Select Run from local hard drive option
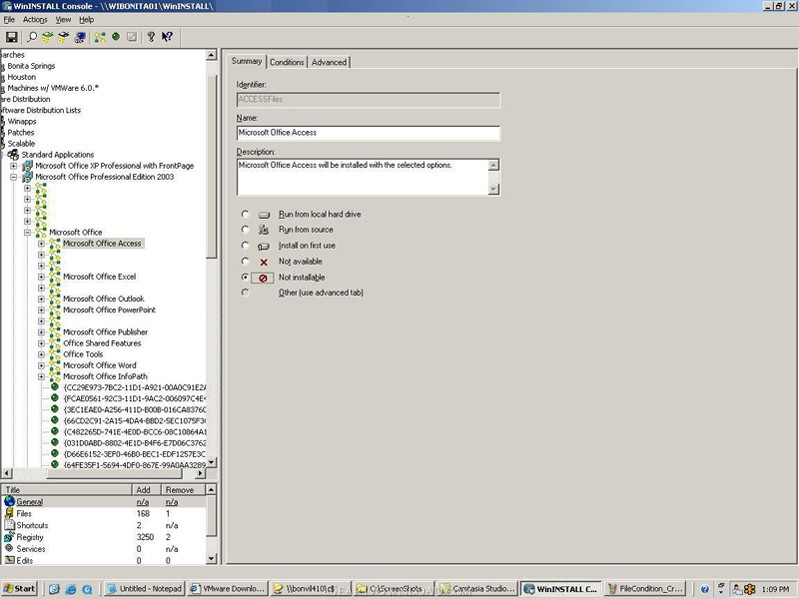The image size is (799, 599). [x=245, y=214]
